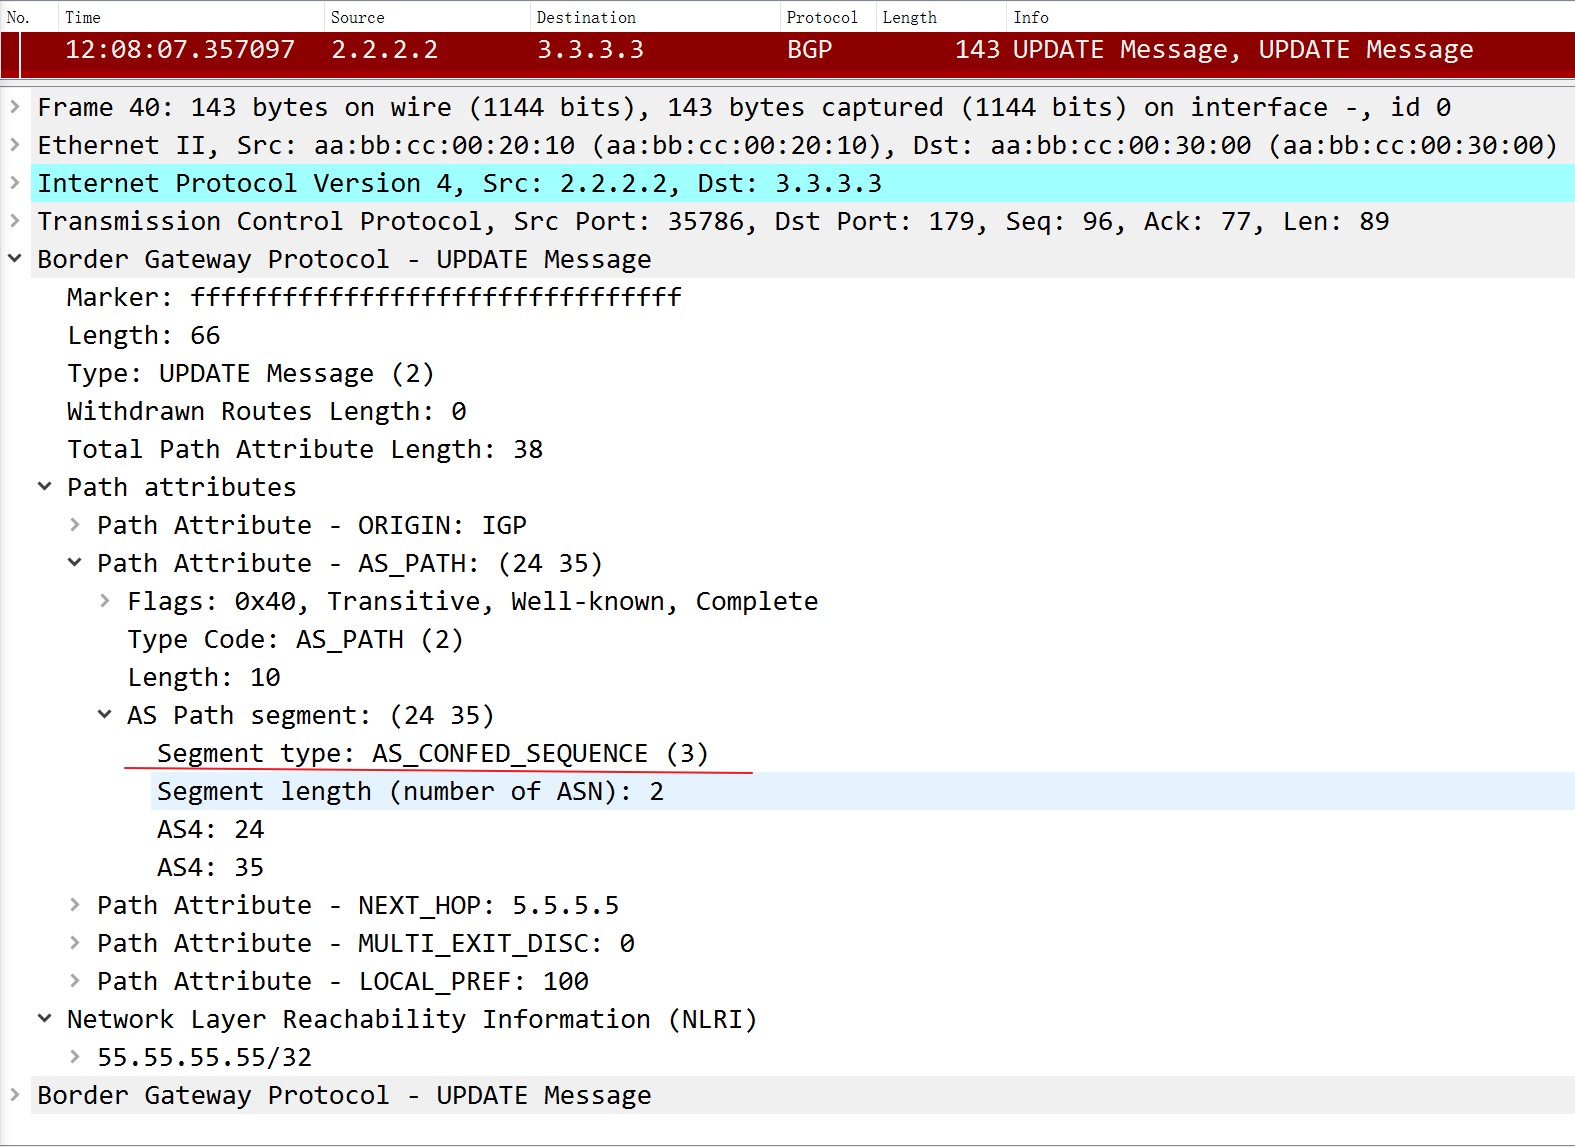Sort by the Length column header
The width and height of the screenshot is (1575, 1147).
(942, 17)
